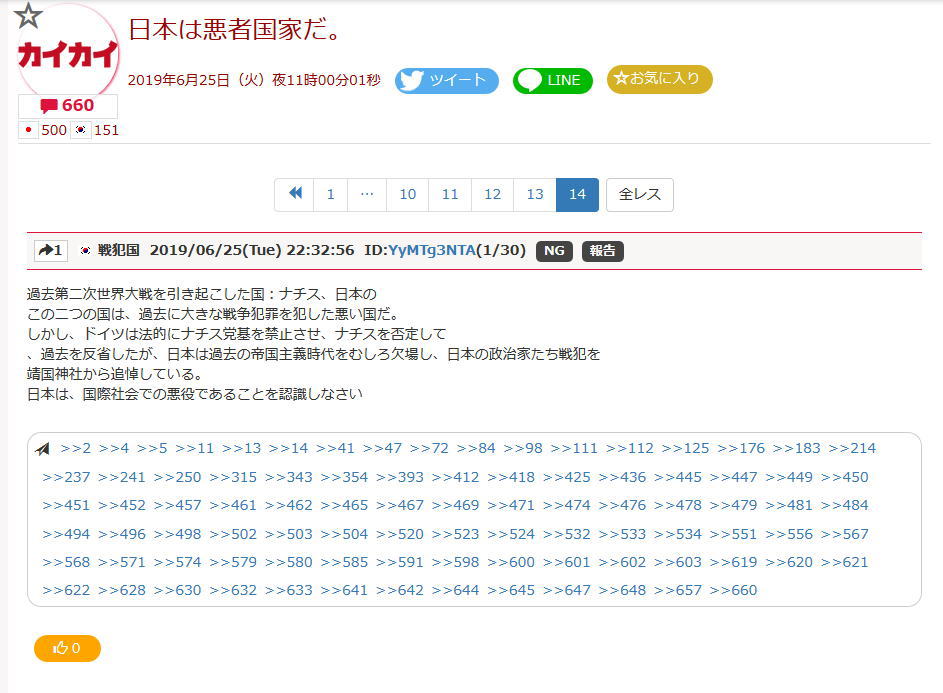Report post using 報告 button
This screenshot has height=693, width=943.
(x=602, y=250)
